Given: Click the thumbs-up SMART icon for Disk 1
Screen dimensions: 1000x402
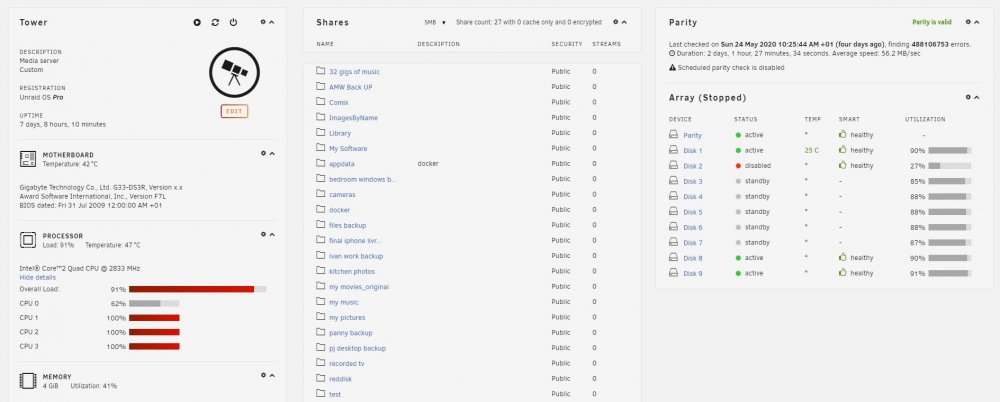Looking at the screenshot, I should 842,150.
